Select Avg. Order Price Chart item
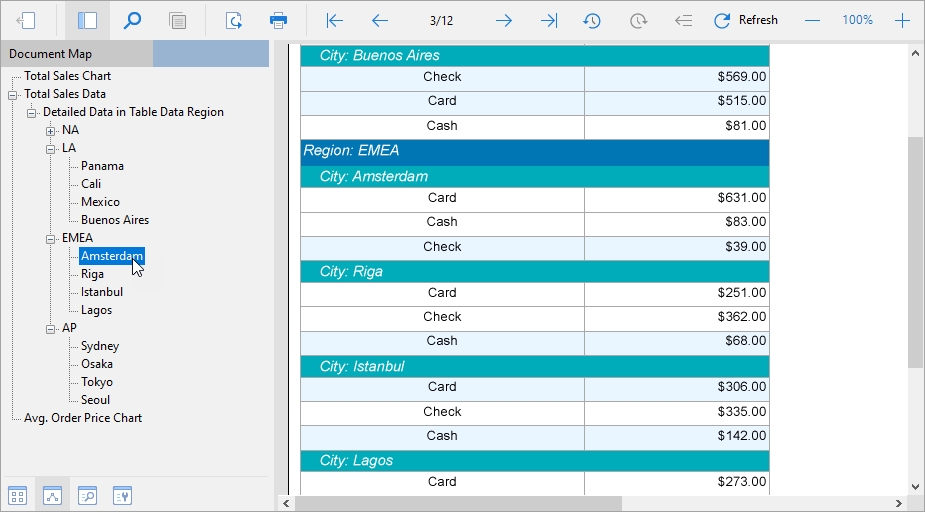 coord(83,418)
